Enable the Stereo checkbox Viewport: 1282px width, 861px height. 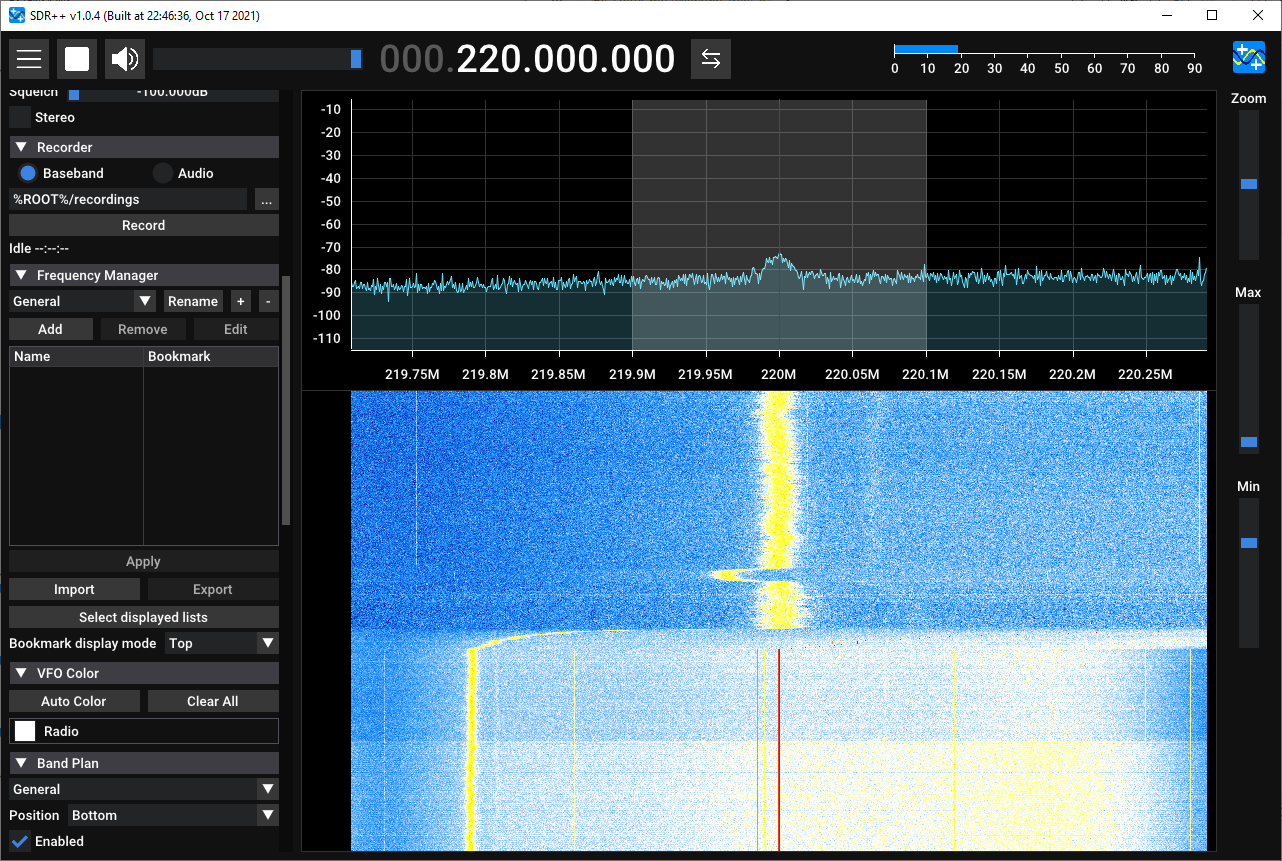click(20, 117)
